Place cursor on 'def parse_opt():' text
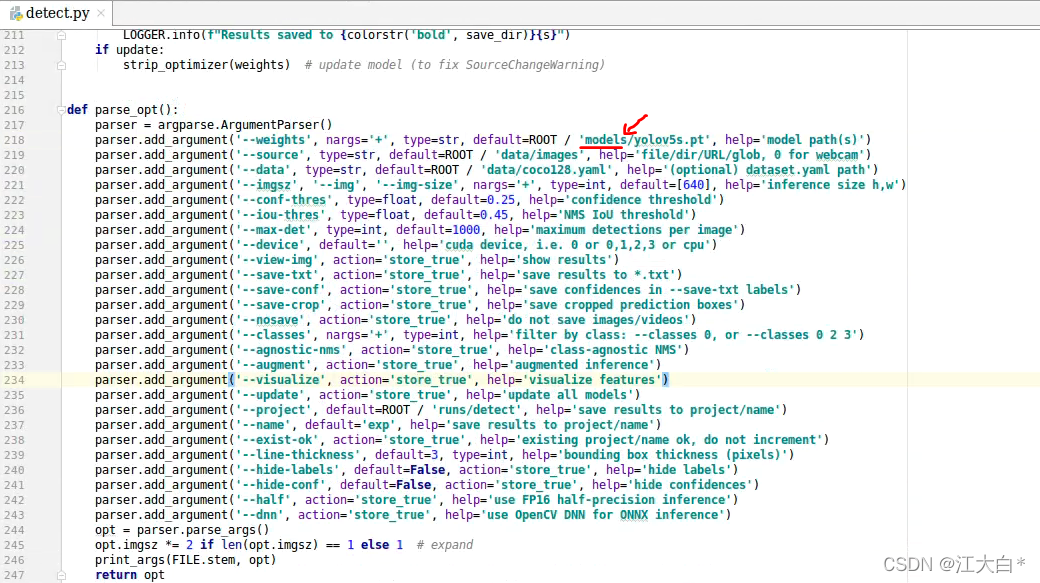Image resolution: width=1040 pixels, height=583 pixels. (123, 110)
